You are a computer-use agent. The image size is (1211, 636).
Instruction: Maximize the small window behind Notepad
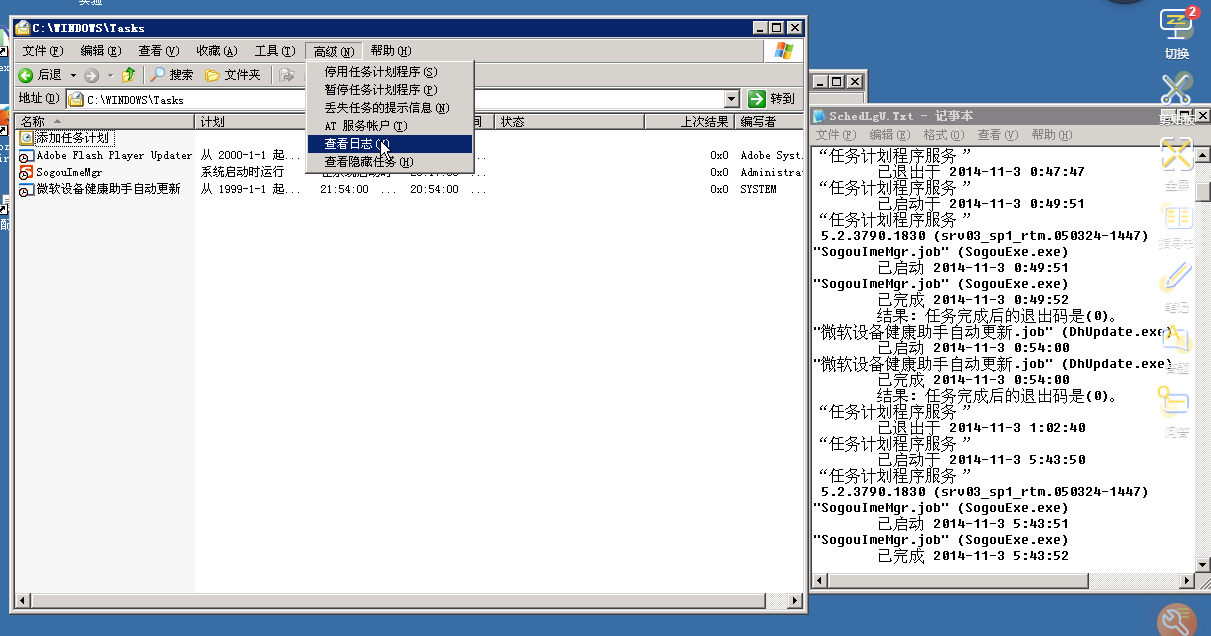pos(838,82)
